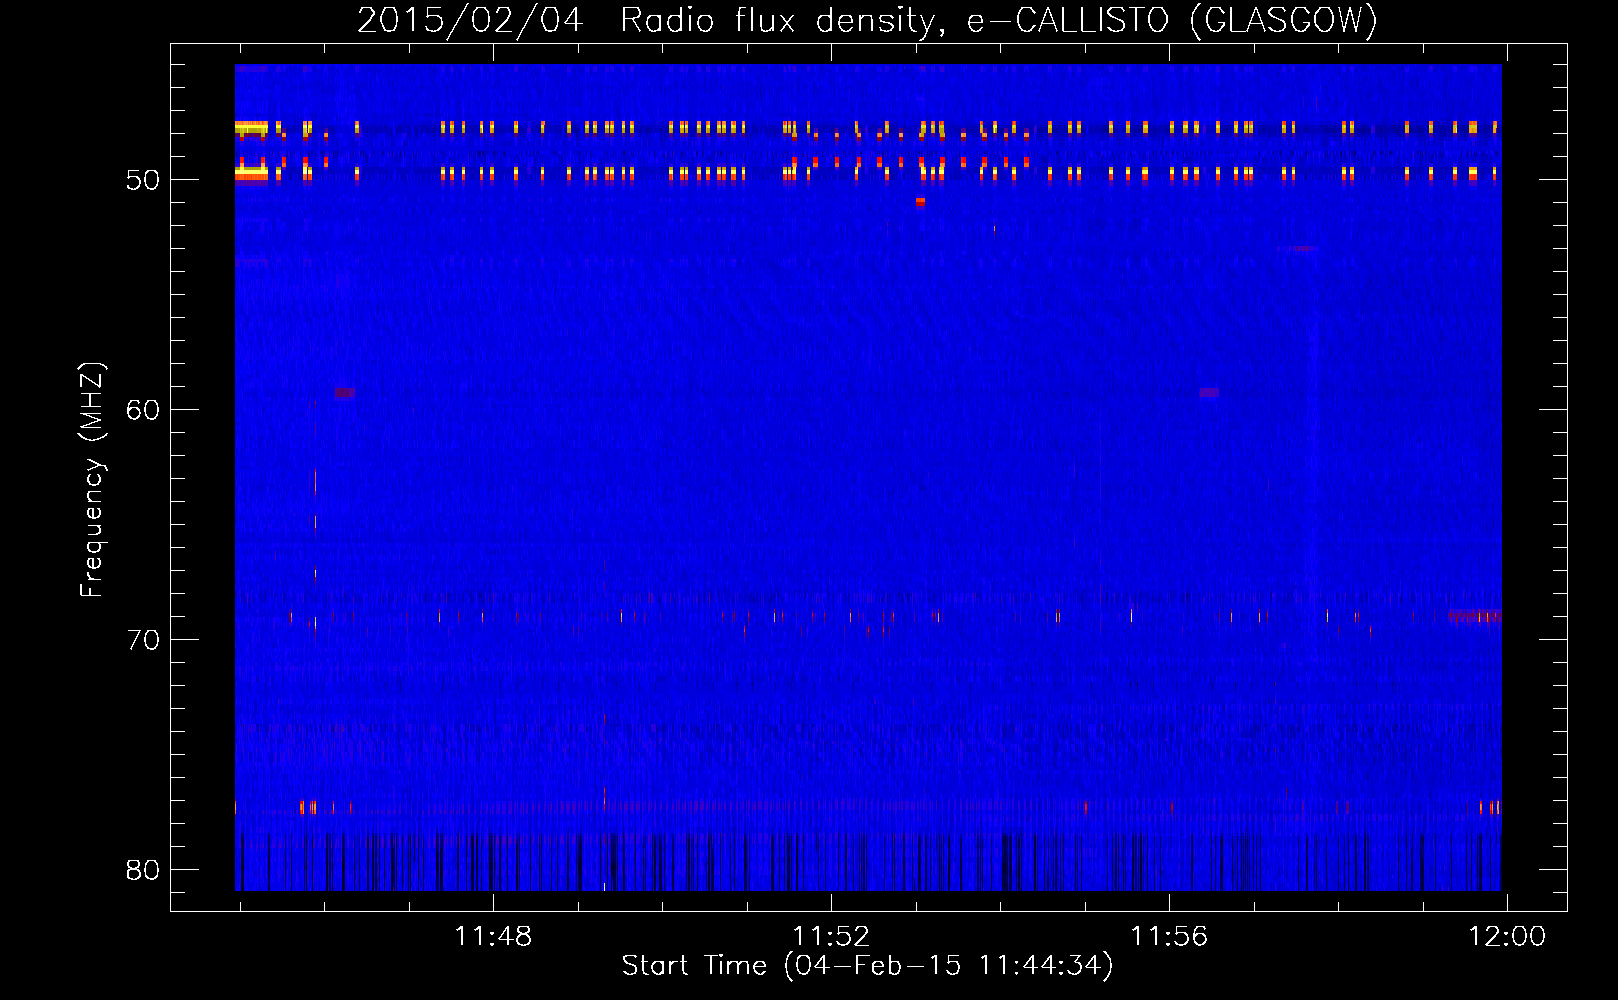This screenshot has width=1618, height=1000.
Task: Click the 11:56 time tick label
Action: pyautogui.click(x=1169, y=936)
